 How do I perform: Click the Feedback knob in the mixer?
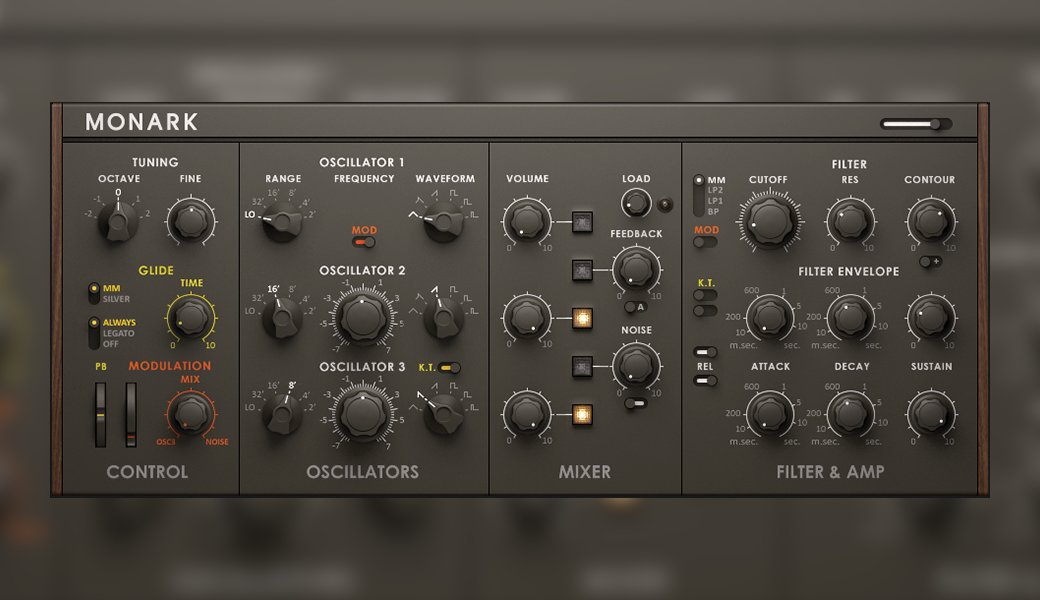(x=635, y=268)
